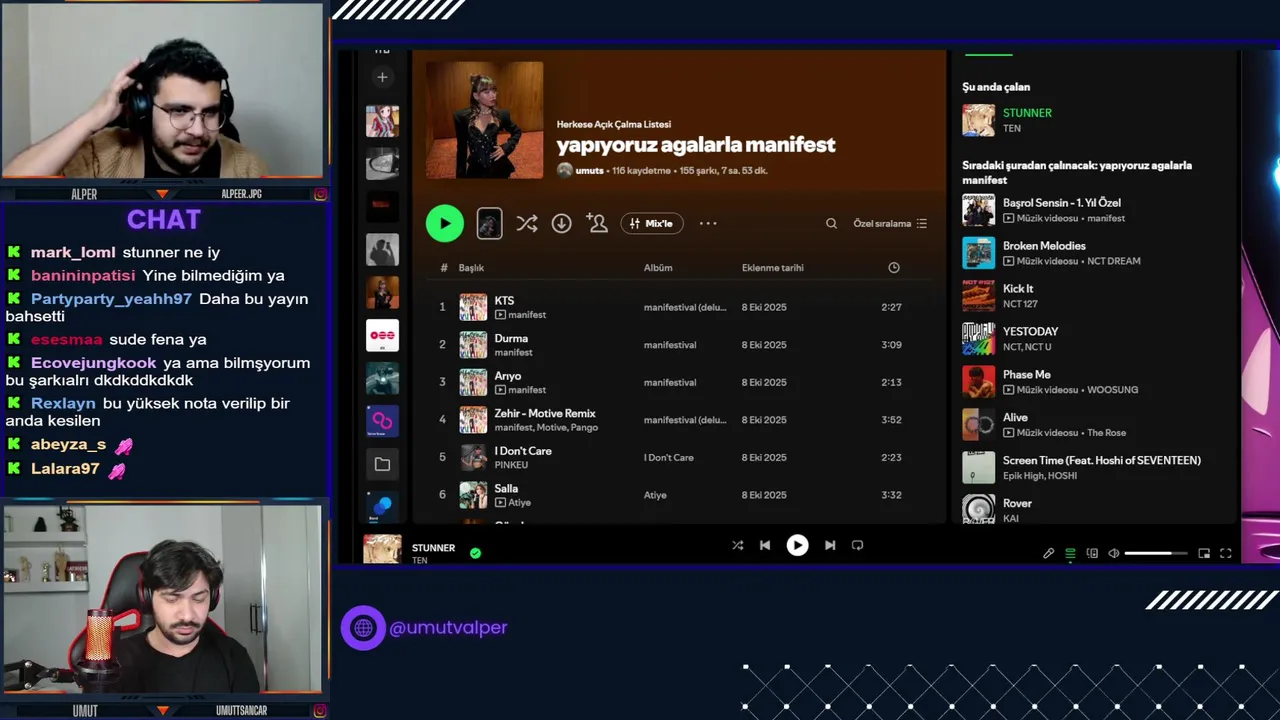1280x720 pixels.
Task: Open the anime-girl cover playlist in the sidebar
Action: 382,121
